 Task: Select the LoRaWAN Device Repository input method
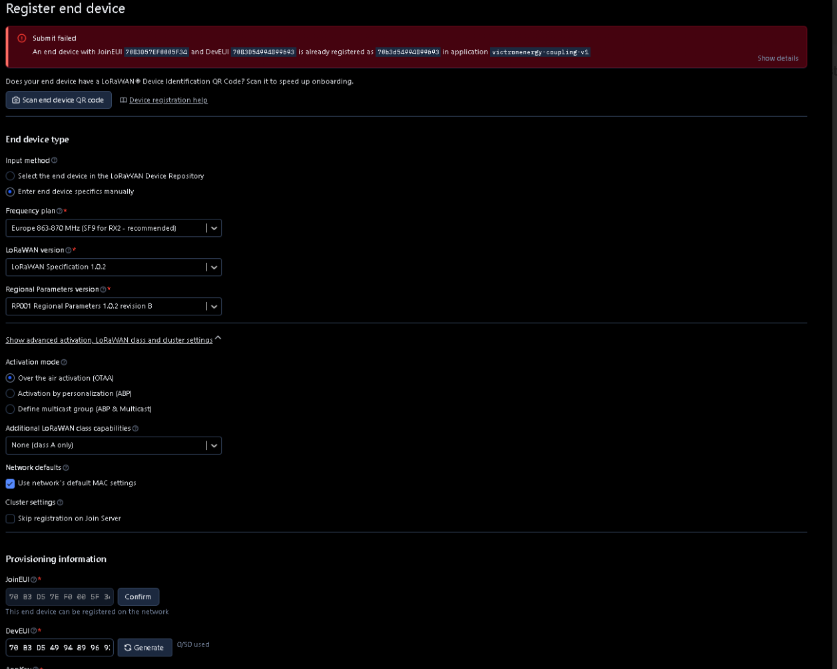click(11, 176)
